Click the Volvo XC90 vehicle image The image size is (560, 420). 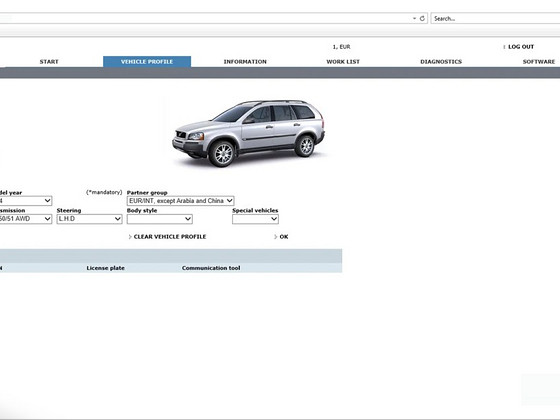pos(249,133)
